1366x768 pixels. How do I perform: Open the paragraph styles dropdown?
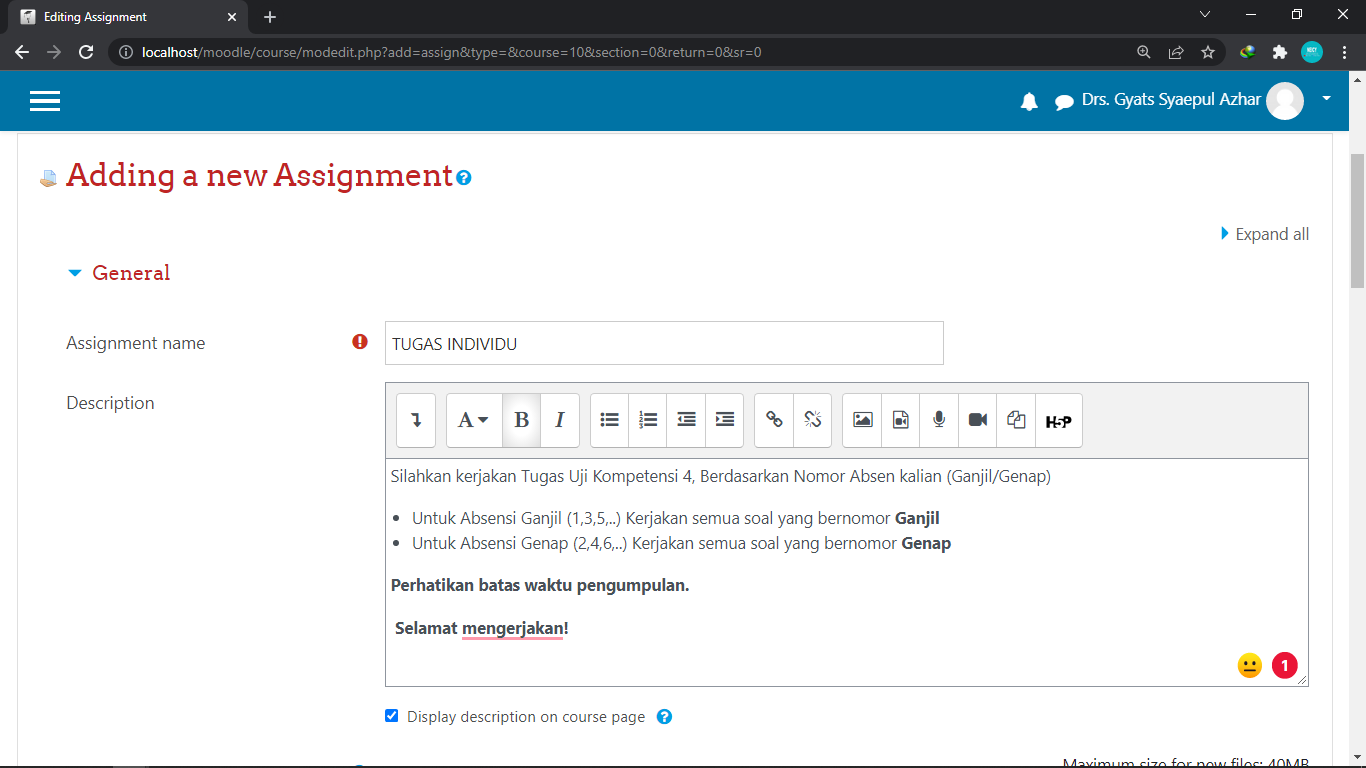point(474,420)
